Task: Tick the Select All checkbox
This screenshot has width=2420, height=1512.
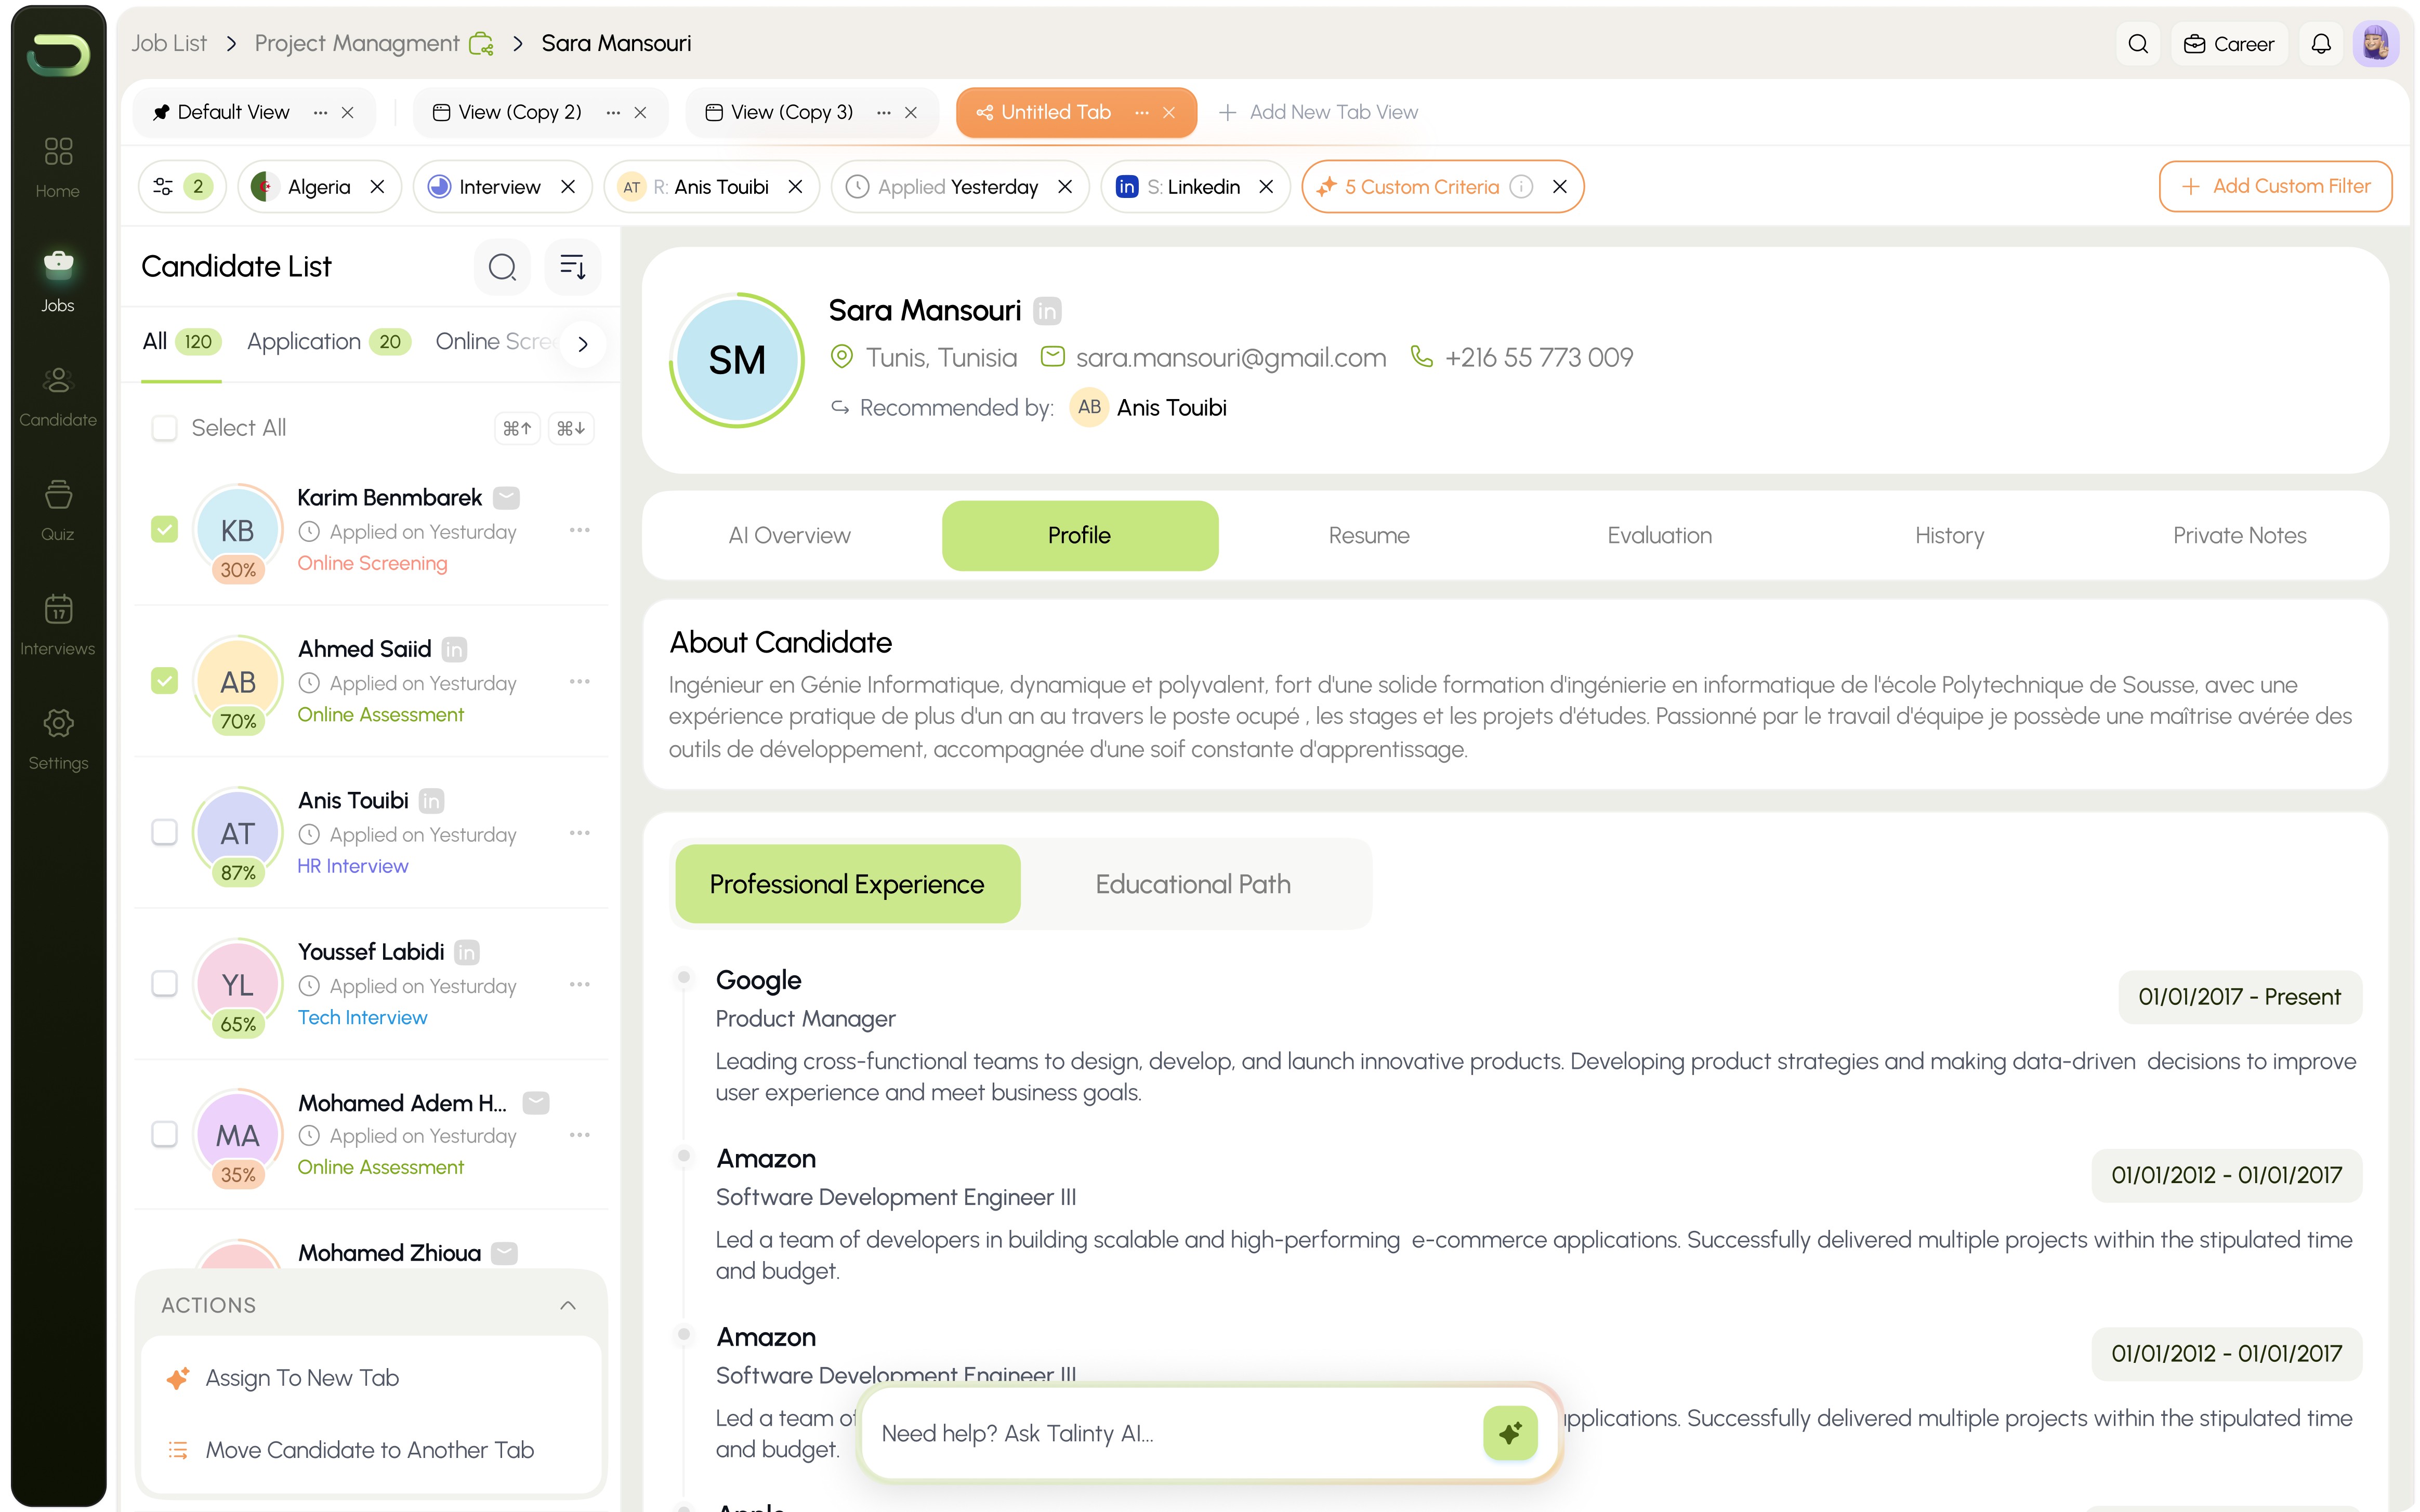Action: point(164,428)
